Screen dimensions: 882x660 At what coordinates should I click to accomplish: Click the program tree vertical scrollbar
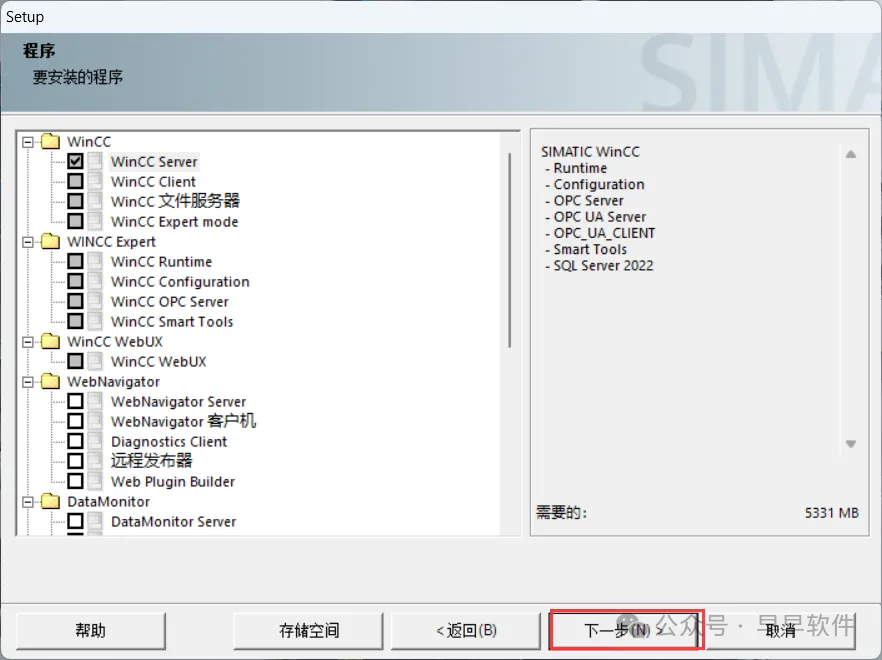(x=510, y=250)
